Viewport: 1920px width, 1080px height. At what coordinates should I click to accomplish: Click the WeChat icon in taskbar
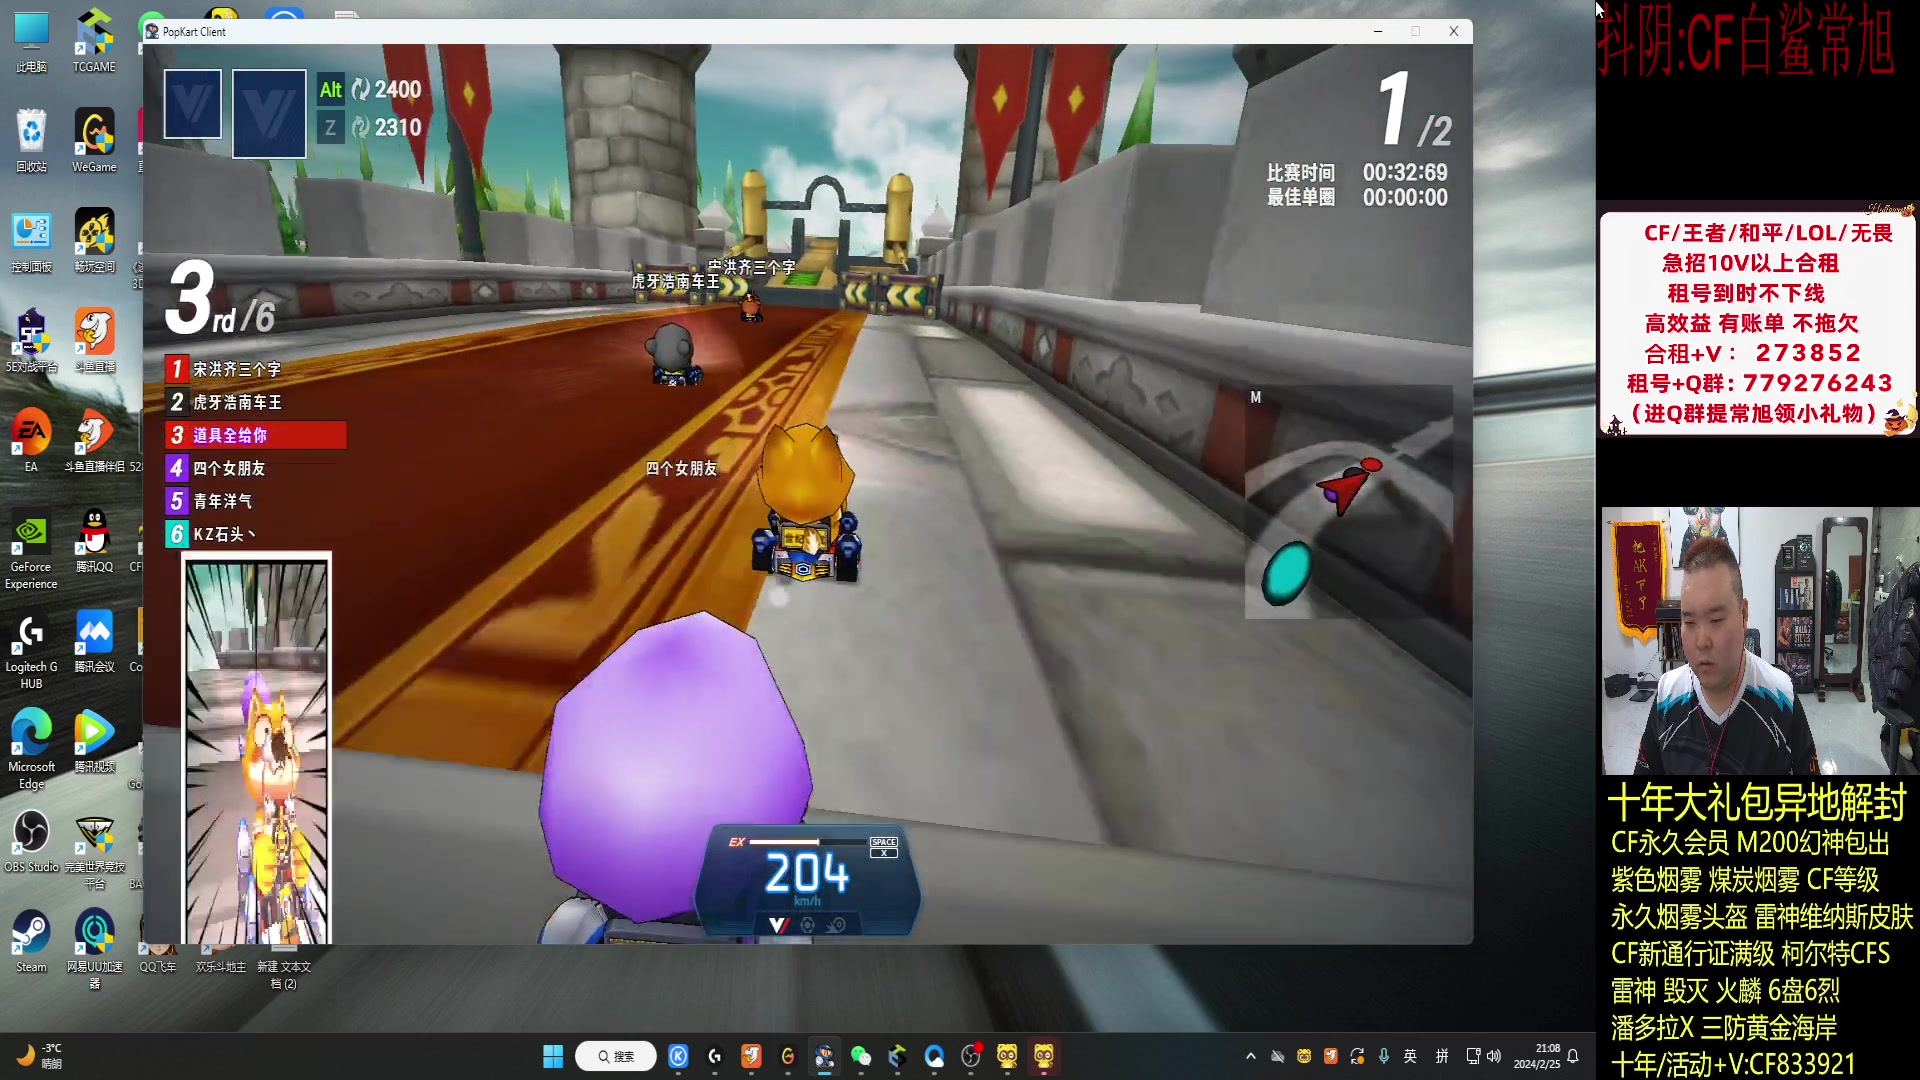(x=861, y=1056)
